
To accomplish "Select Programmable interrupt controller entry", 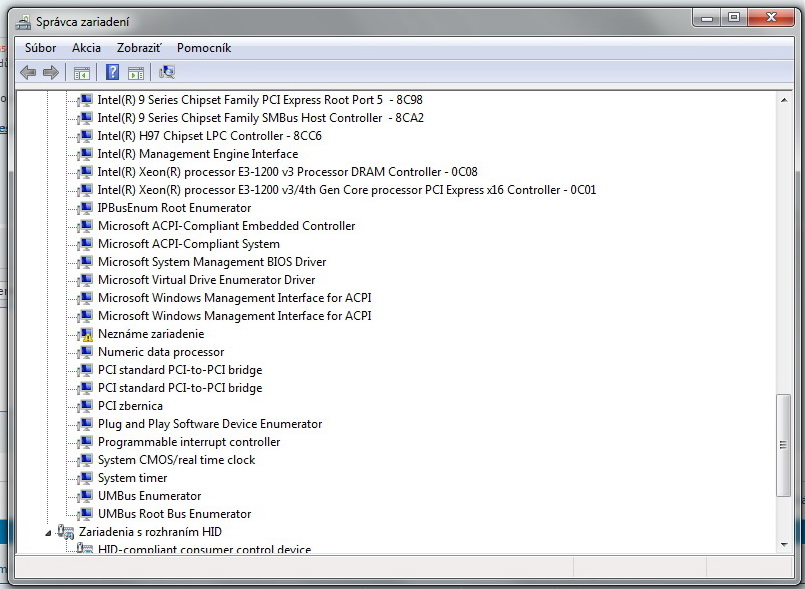I will coord(189,442).
